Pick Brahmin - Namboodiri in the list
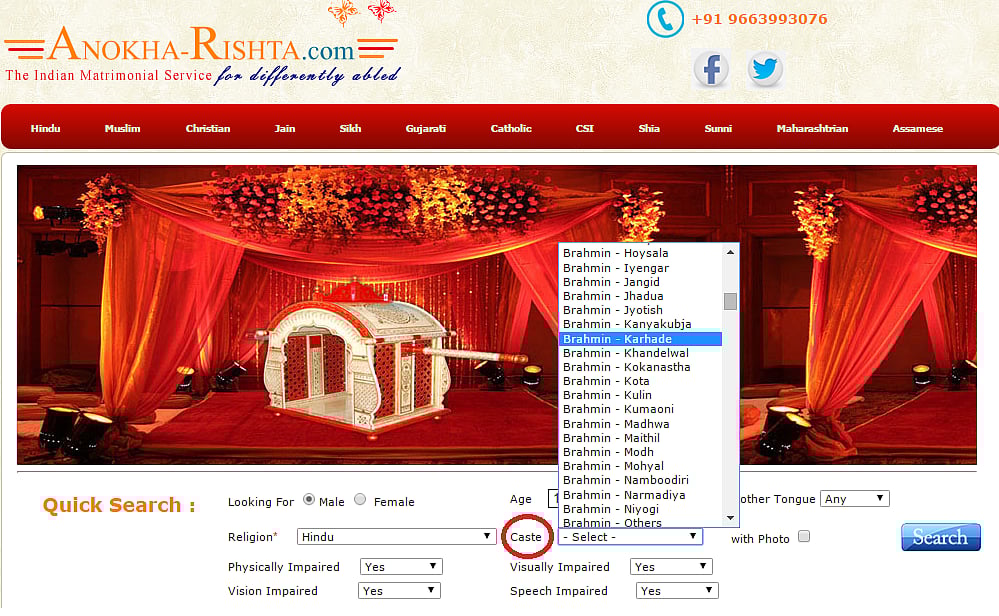Screen dimensions: 999x616 (x=625, y=480)
